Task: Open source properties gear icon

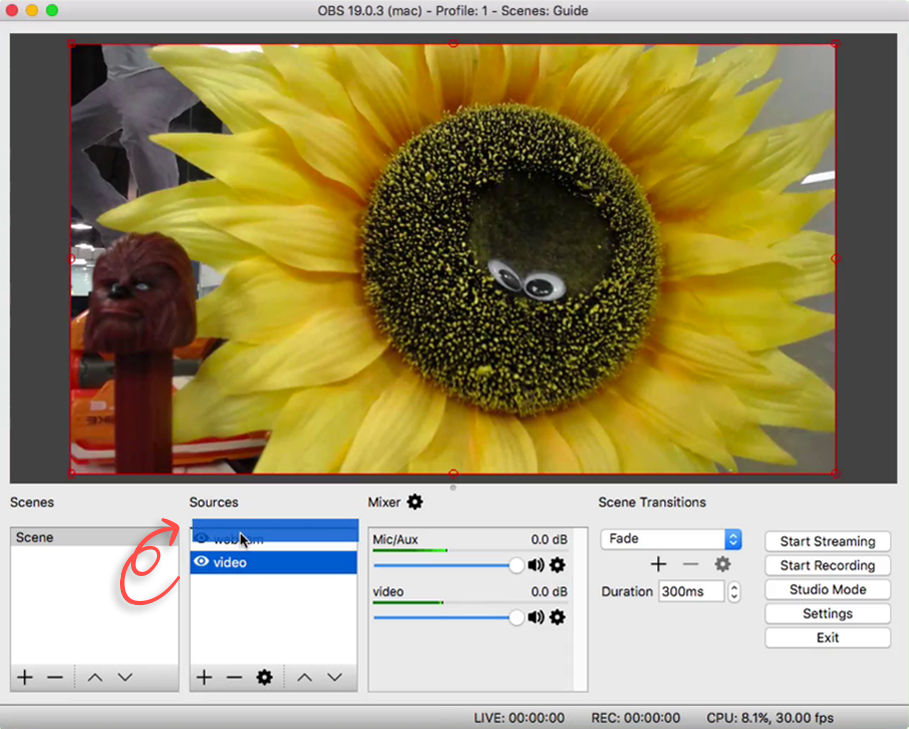Action: click(264, 677)
